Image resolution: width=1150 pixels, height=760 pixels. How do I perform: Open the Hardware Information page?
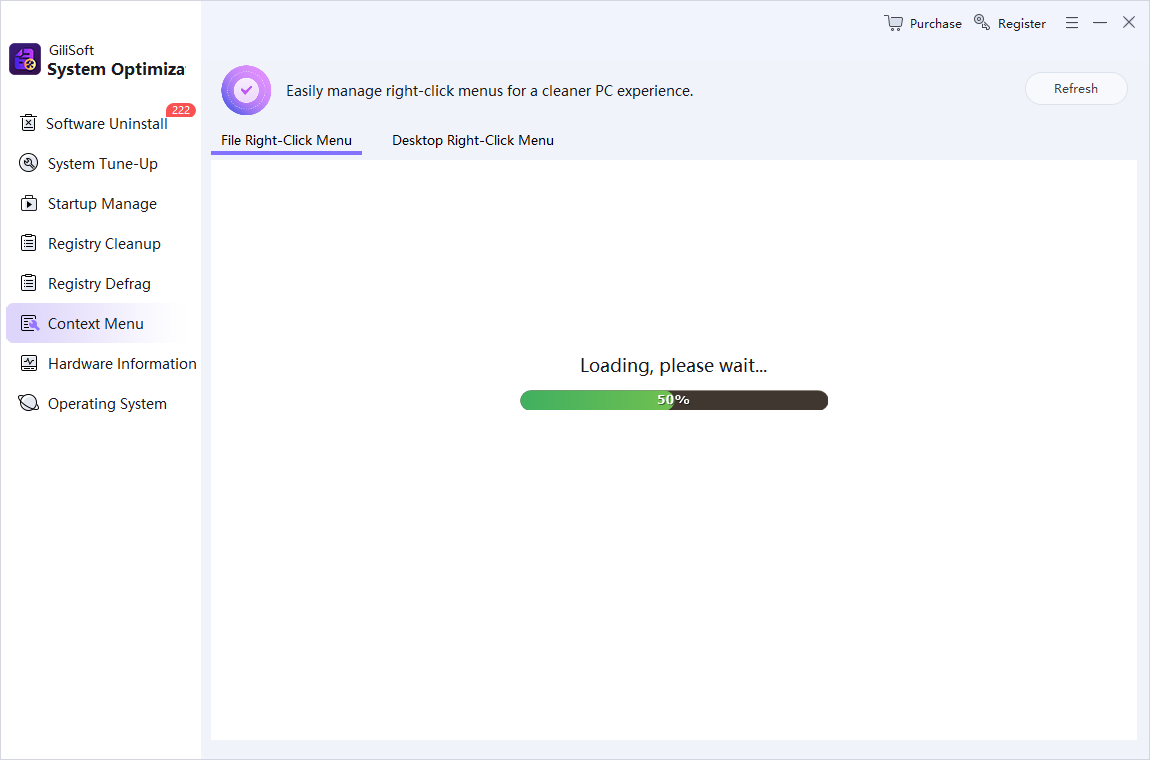[122, 363]
